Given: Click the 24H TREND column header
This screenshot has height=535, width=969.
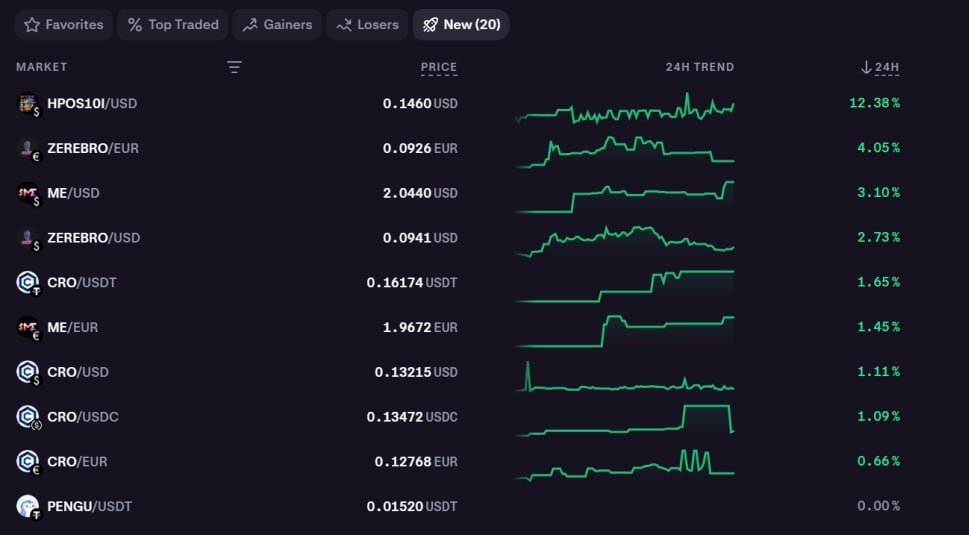Looking at the screenshot, I should point(700,67).
